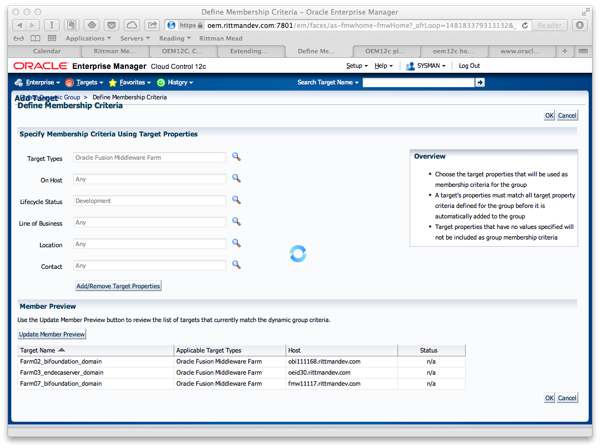This screenshot has width=600, height=448.
Task: Switch to the Rittman Me... tab
Action: pos(114,51)
